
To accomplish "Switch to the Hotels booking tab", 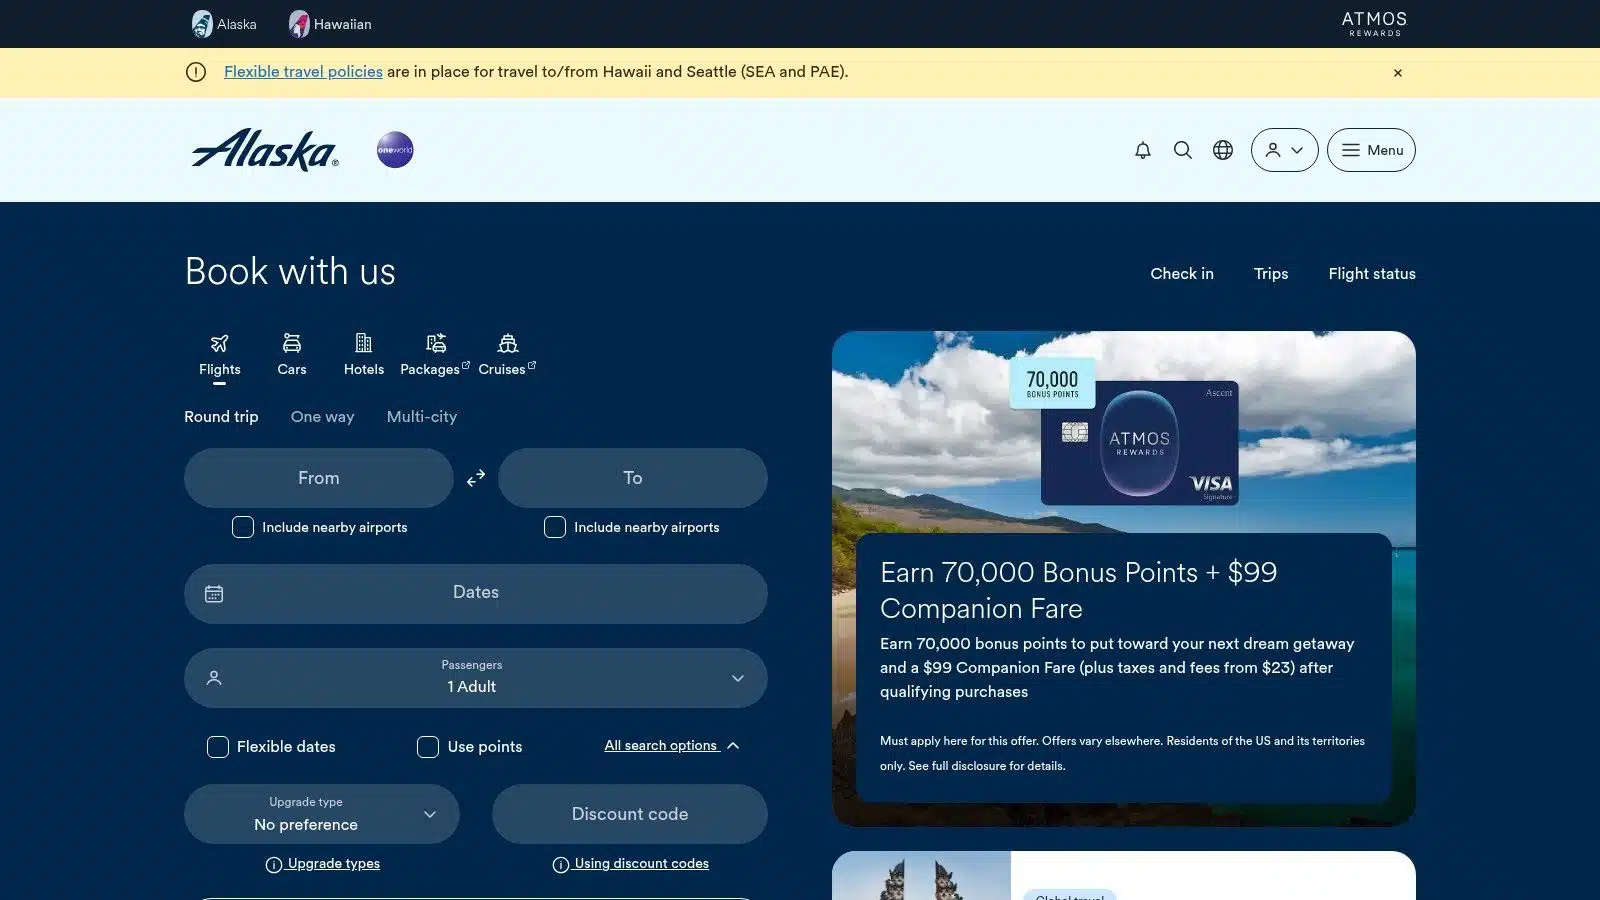I will point(364,356).
